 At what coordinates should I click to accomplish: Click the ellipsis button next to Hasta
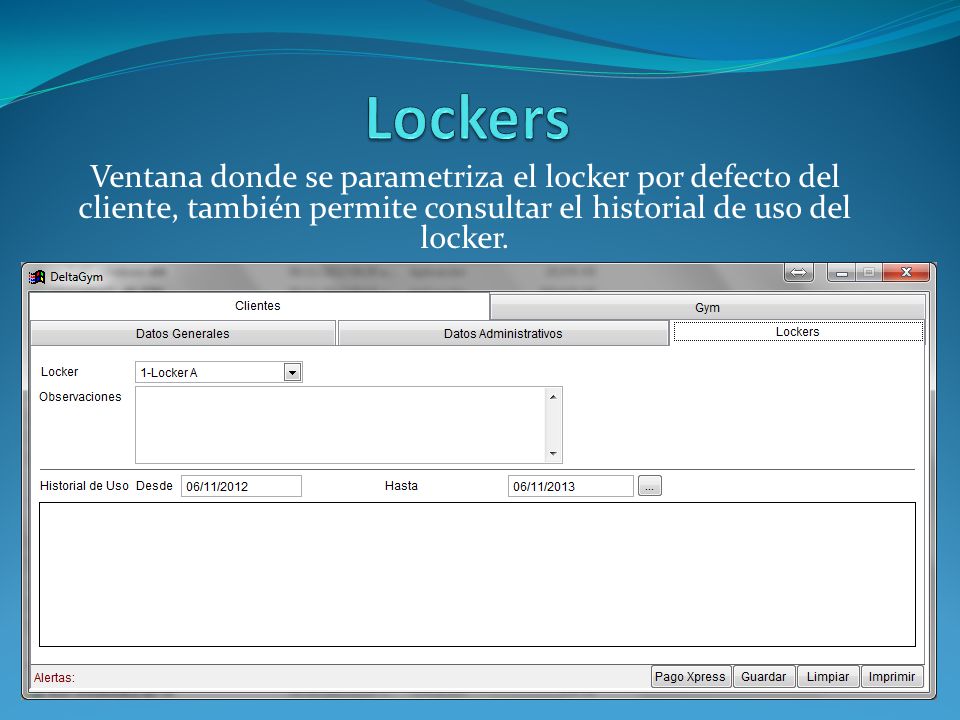coord(650,486)
